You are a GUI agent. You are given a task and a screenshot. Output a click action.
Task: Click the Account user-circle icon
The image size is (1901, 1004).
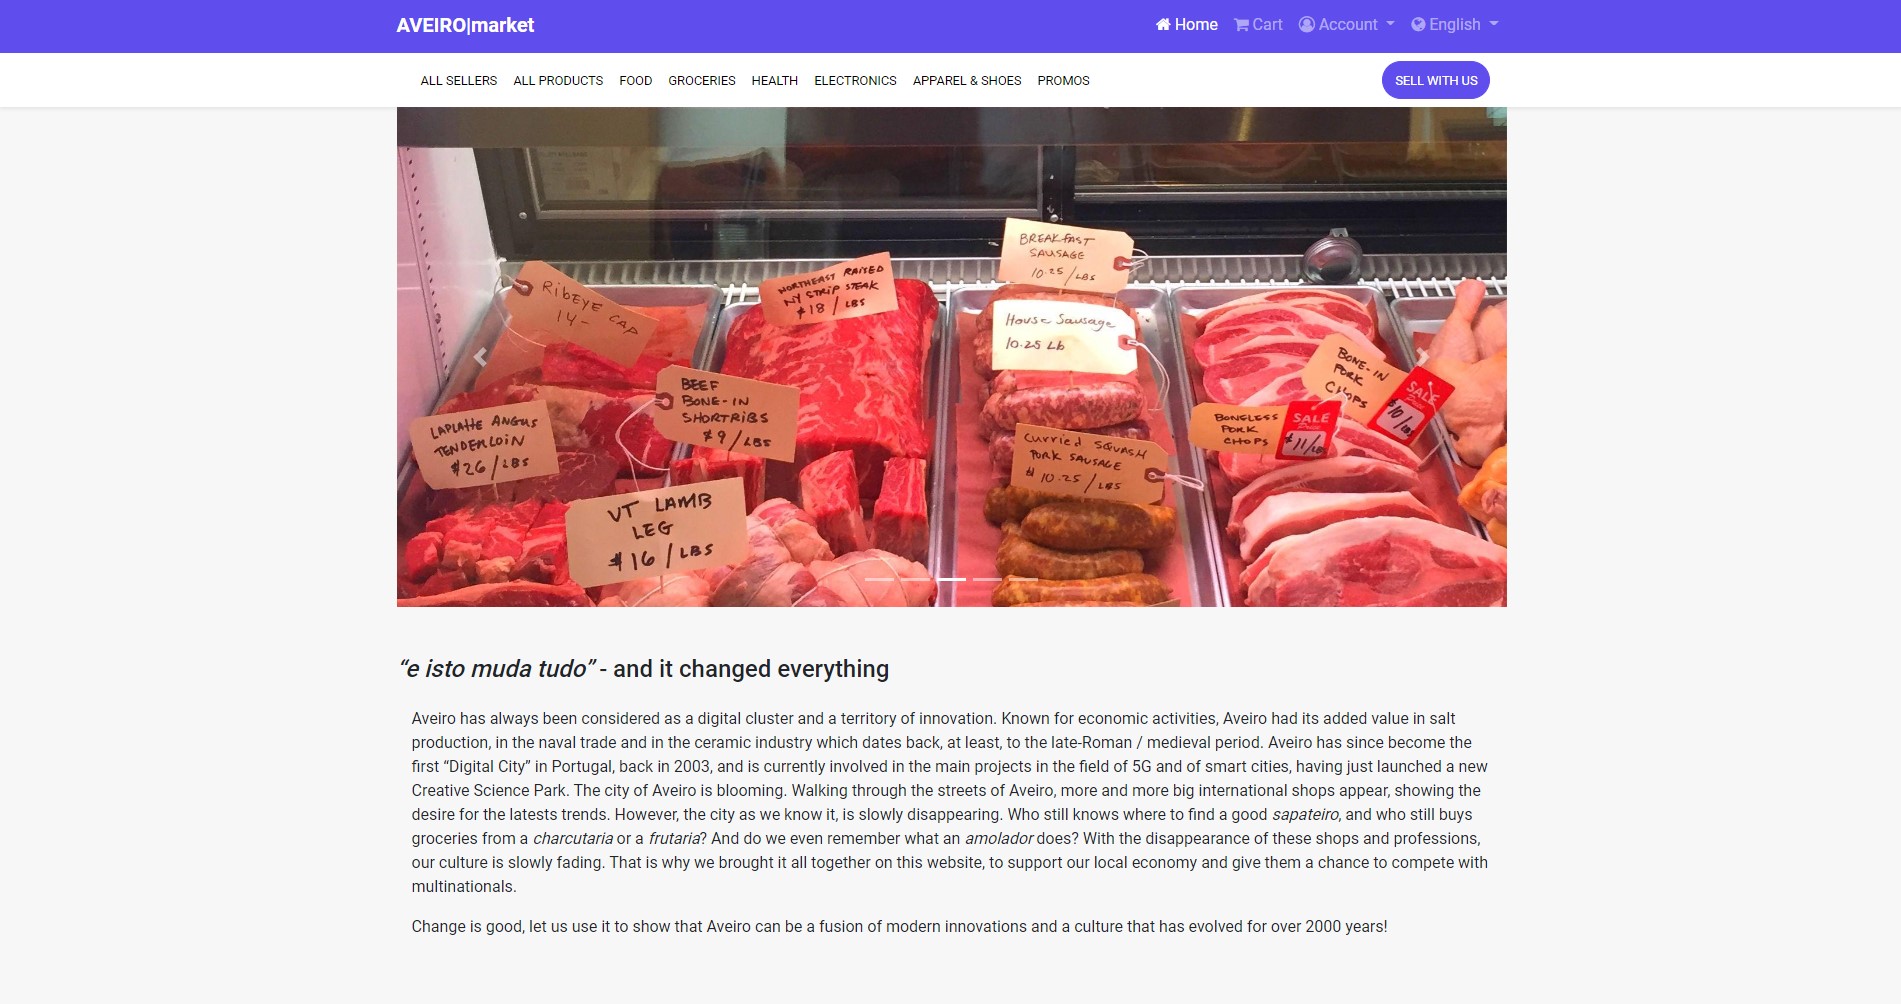click(x=1306, y=25)
